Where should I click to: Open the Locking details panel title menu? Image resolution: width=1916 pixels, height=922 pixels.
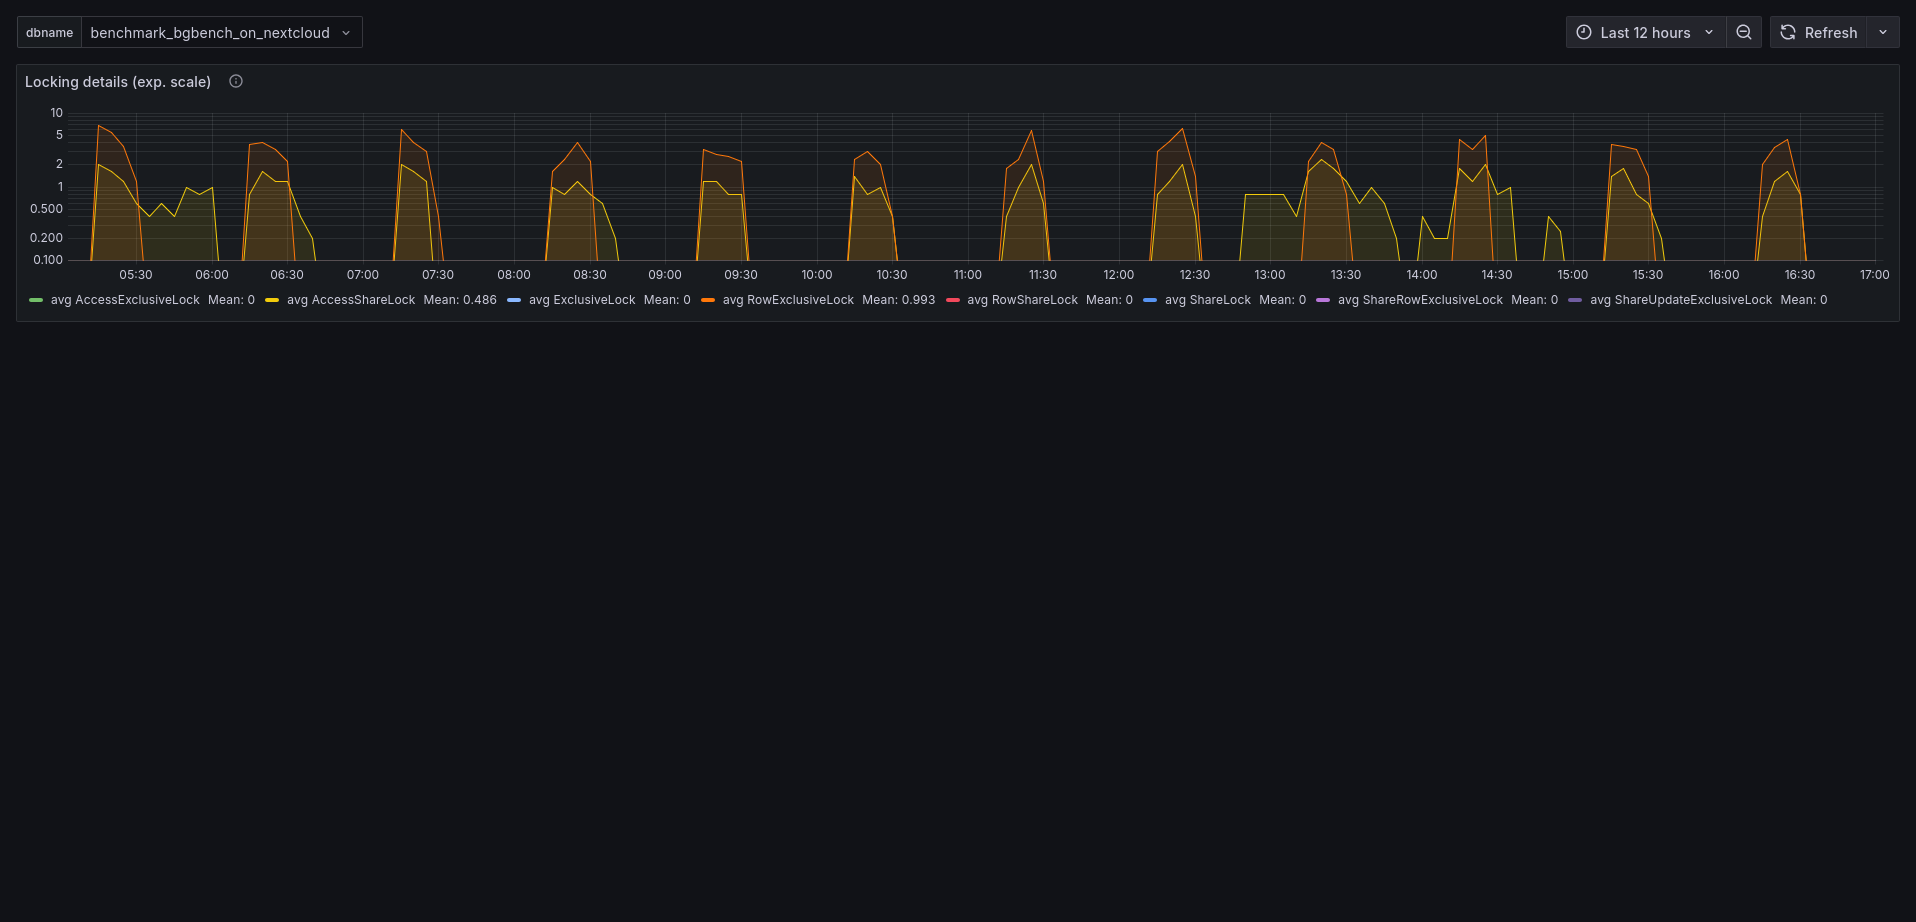[118, 82]
